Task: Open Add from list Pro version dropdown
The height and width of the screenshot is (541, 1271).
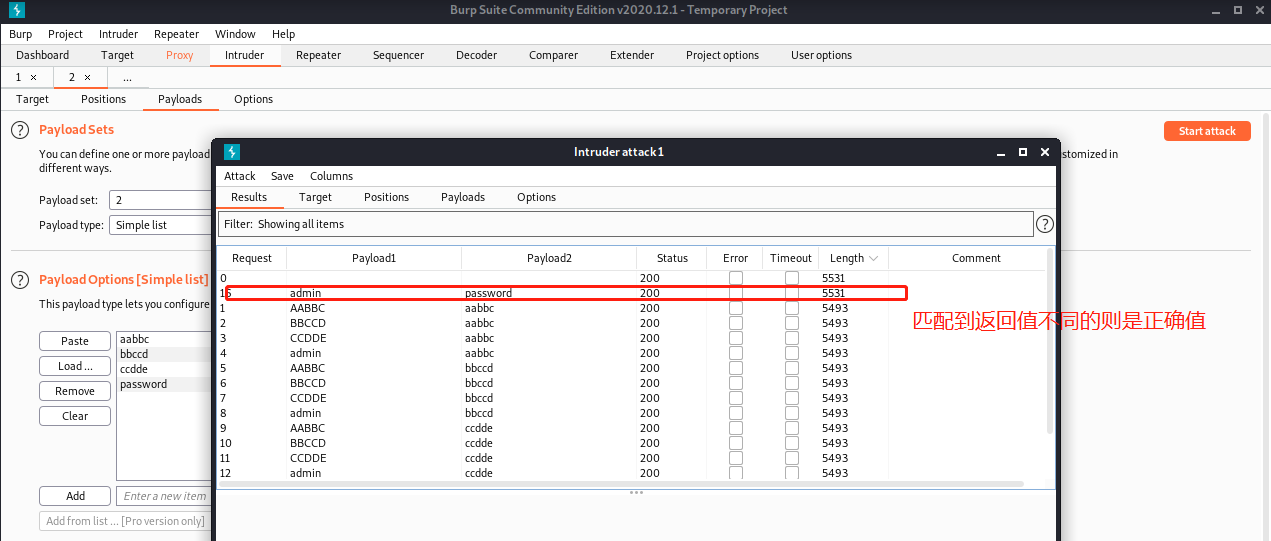Action: 126,521
